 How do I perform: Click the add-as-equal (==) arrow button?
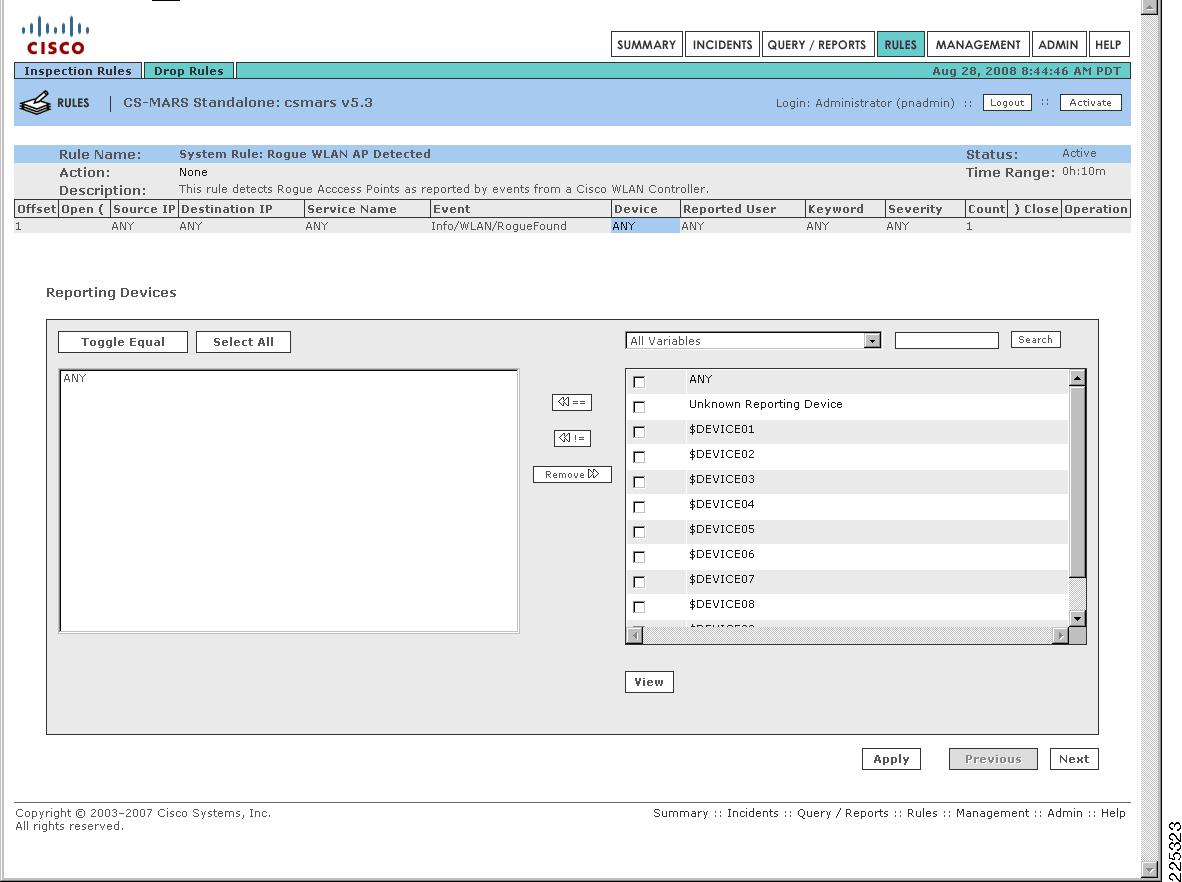[x=571, y=403]
